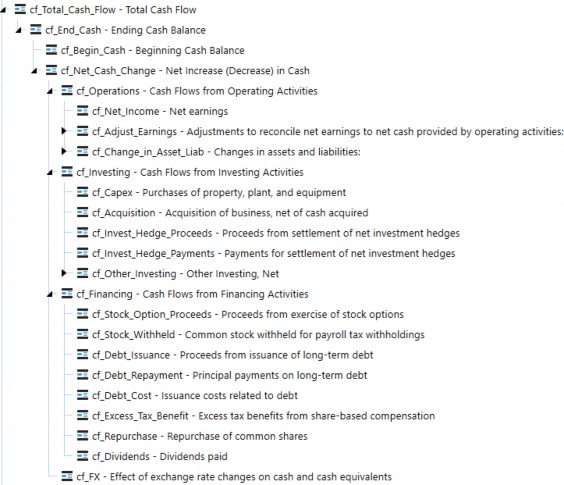Expand the cf_Adjust_Earnings node
The height and width of the screenshot is (485, 564).
point(64,131)
